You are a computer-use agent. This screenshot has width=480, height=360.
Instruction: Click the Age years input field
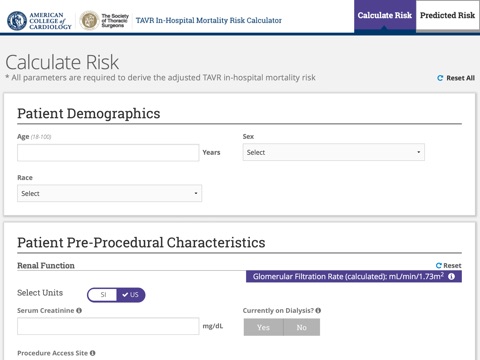(108, 153)
